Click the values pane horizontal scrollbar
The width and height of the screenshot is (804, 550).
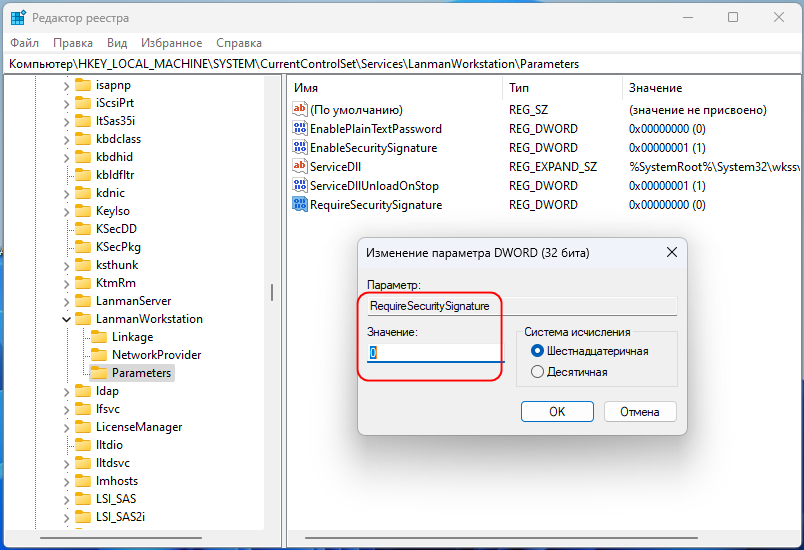[x=501, y=538]
